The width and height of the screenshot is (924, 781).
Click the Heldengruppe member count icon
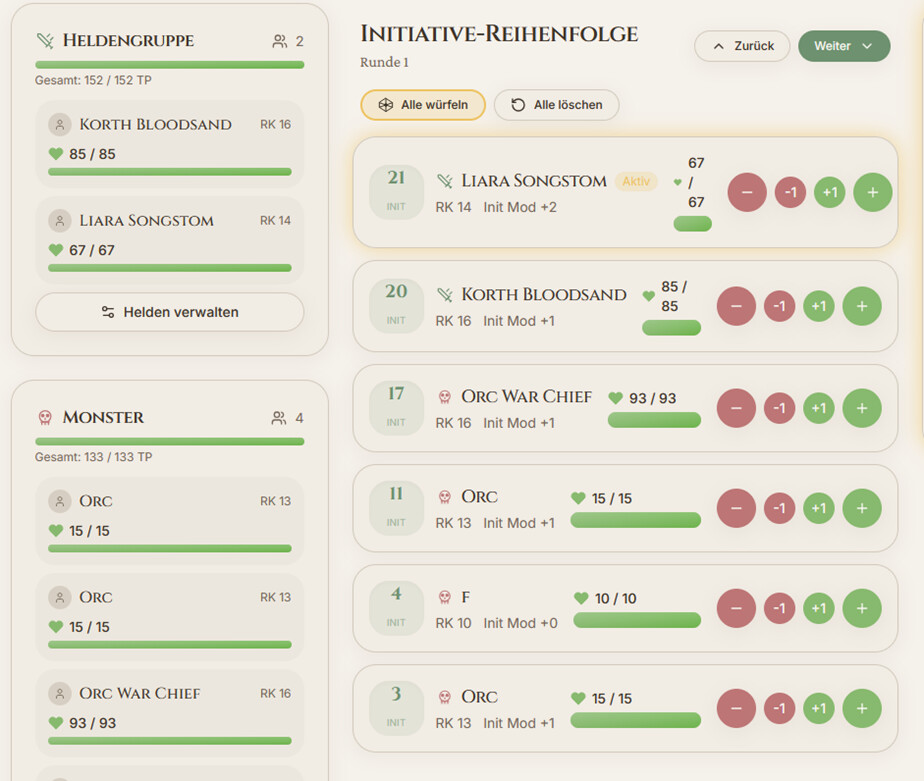click(x=279, y=41)
